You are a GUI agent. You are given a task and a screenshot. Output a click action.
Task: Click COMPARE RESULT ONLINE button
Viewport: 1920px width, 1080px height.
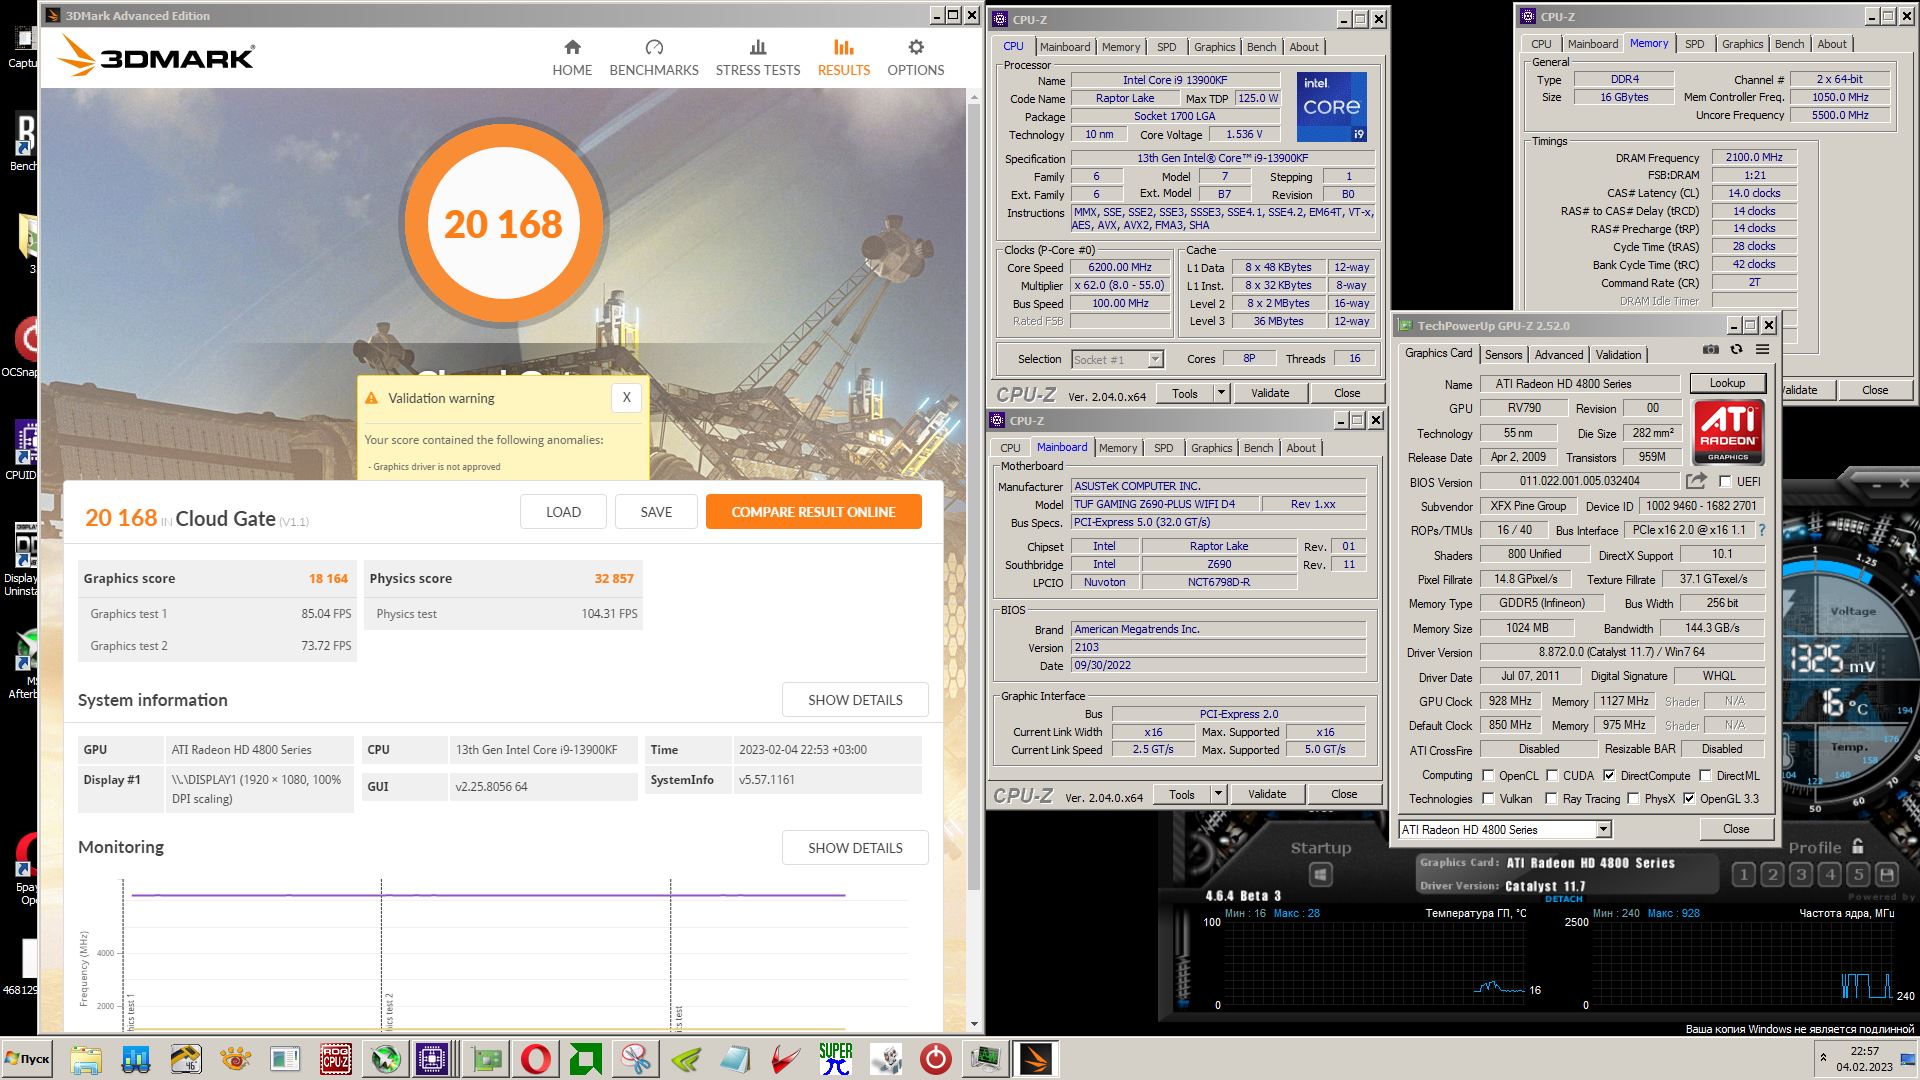click(x=813, y=511)
